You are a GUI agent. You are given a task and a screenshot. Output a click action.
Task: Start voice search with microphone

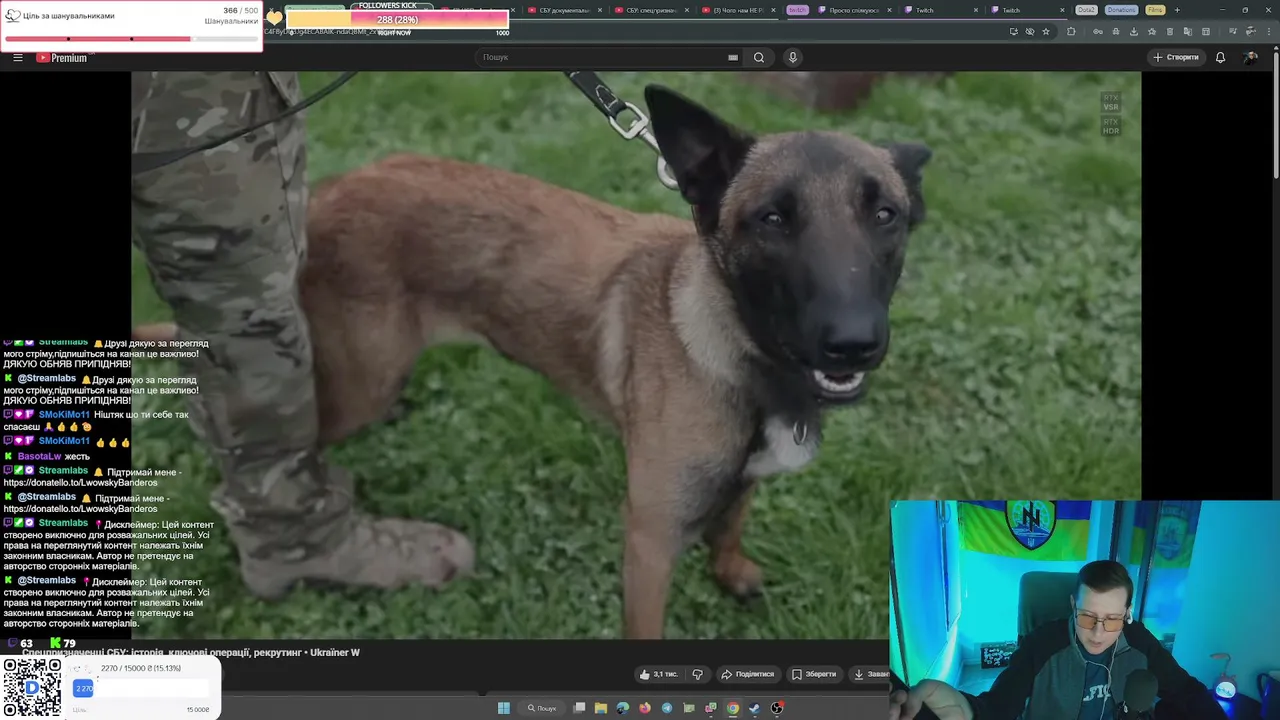tap(793, 57)
